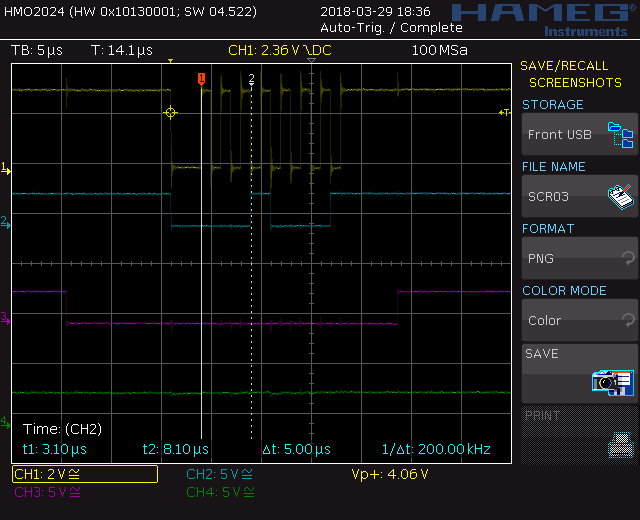
Task: Edit file name via notepad icon
Action: click(620, 197)
